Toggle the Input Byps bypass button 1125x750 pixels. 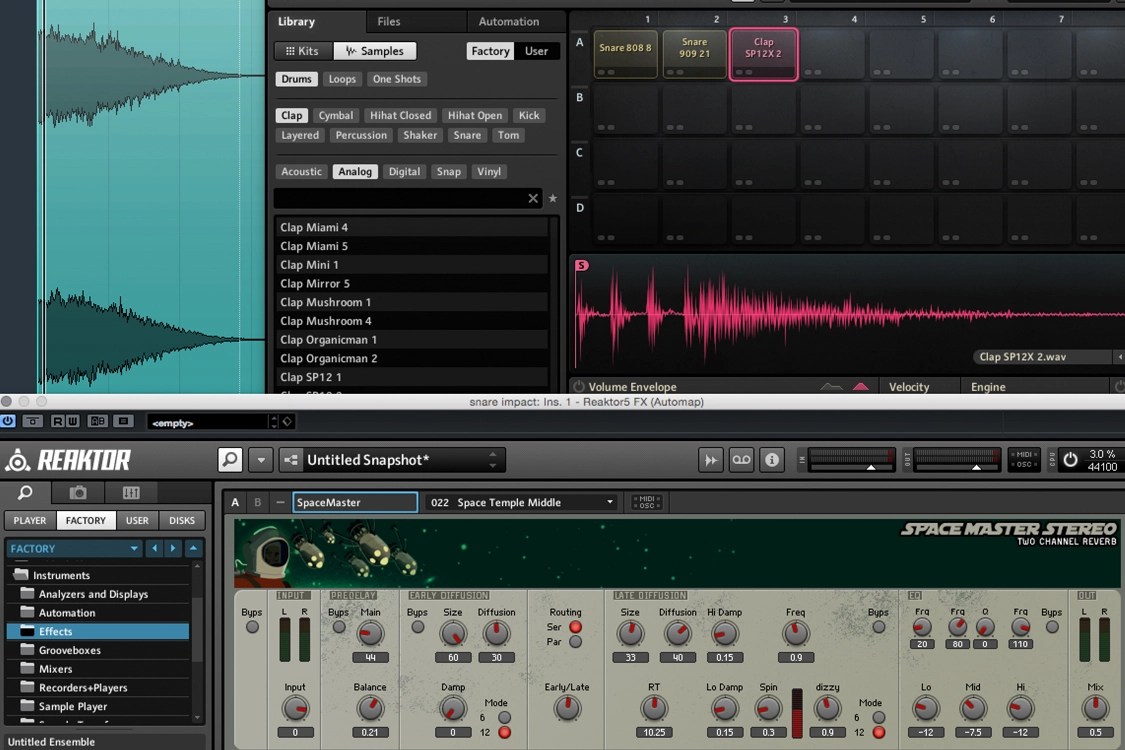(252, 627)
